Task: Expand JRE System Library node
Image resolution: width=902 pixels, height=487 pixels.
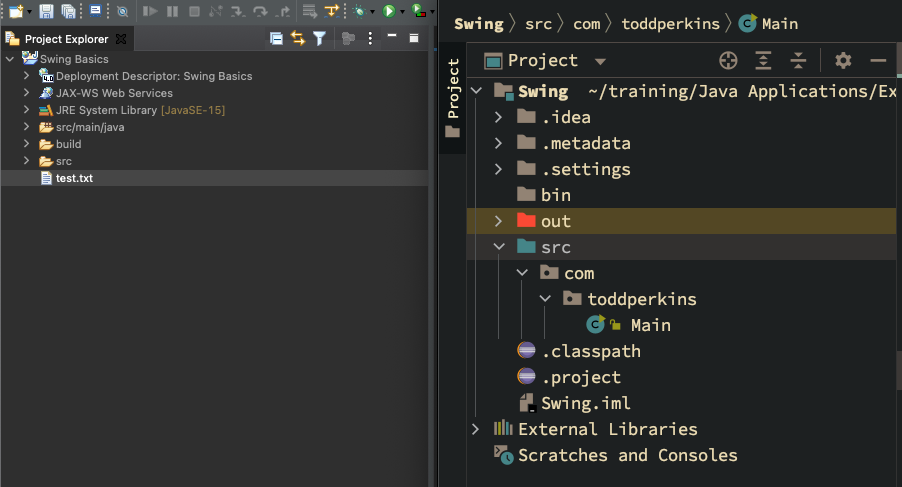Action: tap(26, 109)
